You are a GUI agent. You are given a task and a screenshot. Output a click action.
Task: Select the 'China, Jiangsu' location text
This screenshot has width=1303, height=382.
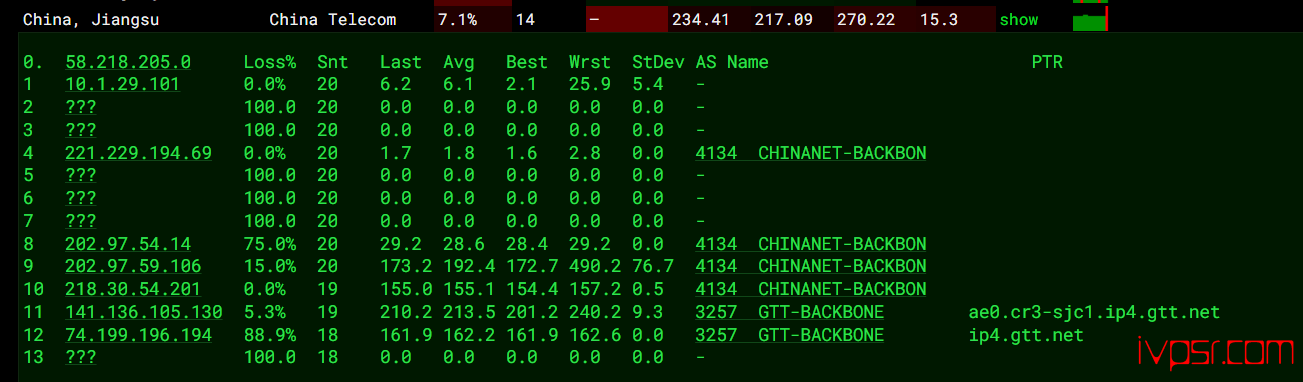[x=90, y=19]
